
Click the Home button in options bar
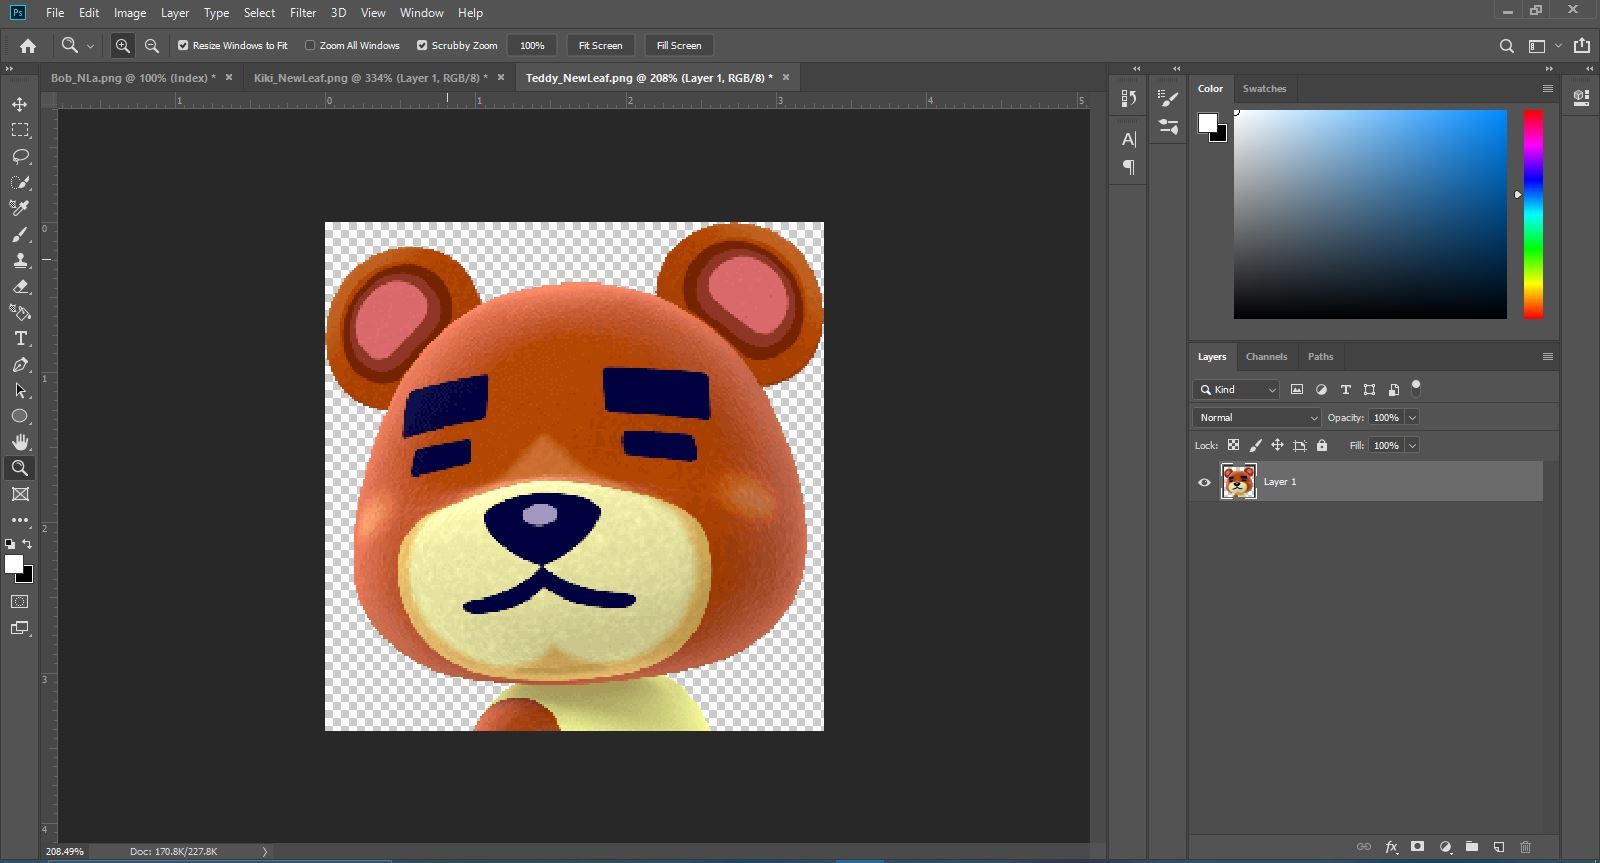click(28, 45)
